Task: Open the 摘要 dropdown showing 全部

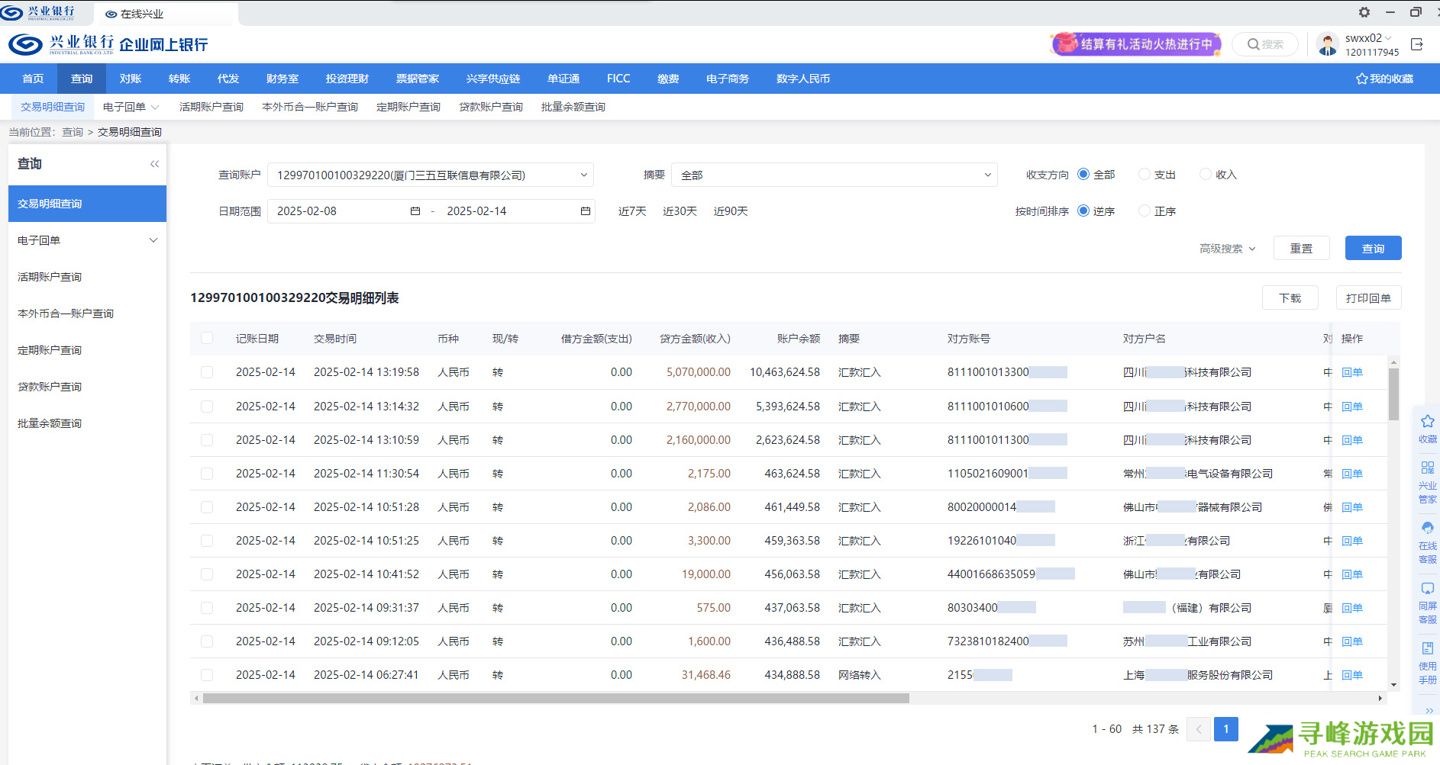Action: (834, 175)
